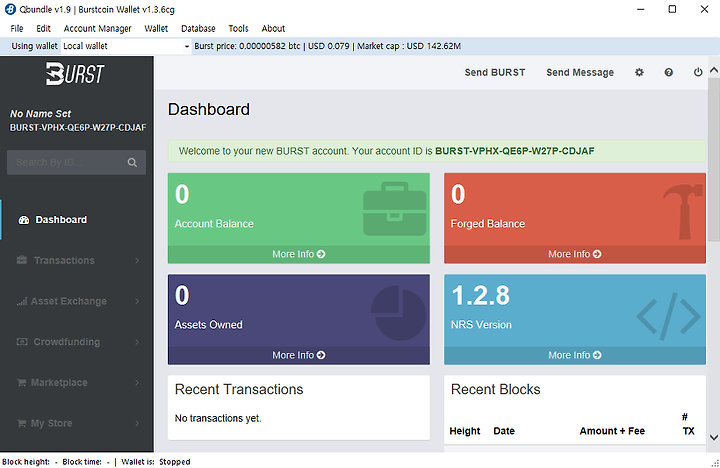Click the Recent Transactions heading
This screenshot has width=720, height=468.
[239, 389]
